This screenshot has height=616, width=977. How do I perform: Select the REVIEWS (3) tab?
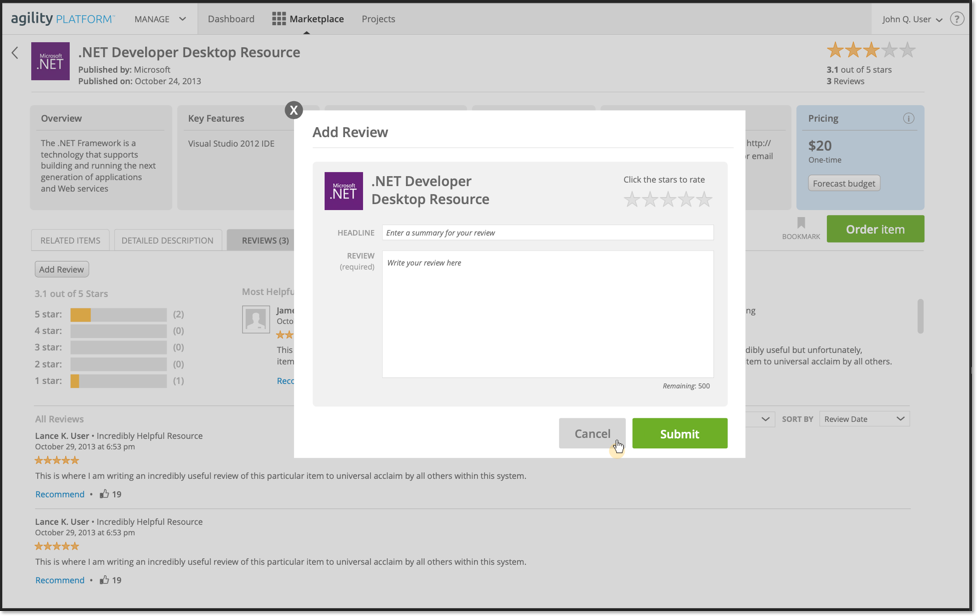262,240
